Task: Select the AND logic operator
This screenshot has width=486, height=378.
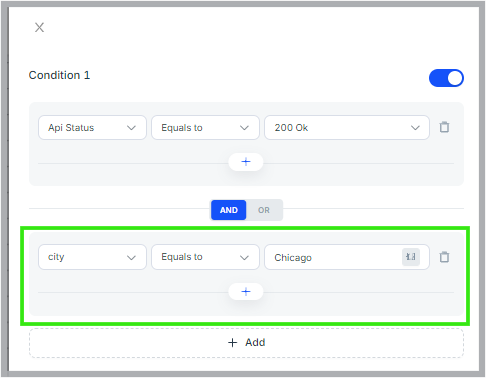Action: pos(229,210)
